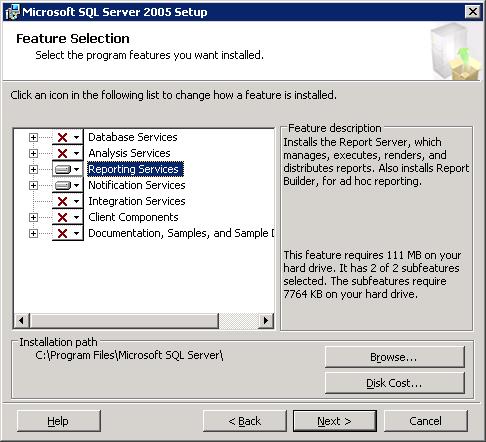
Task: Click the setup icon in the title bar
Action: (x=12, y=12)
